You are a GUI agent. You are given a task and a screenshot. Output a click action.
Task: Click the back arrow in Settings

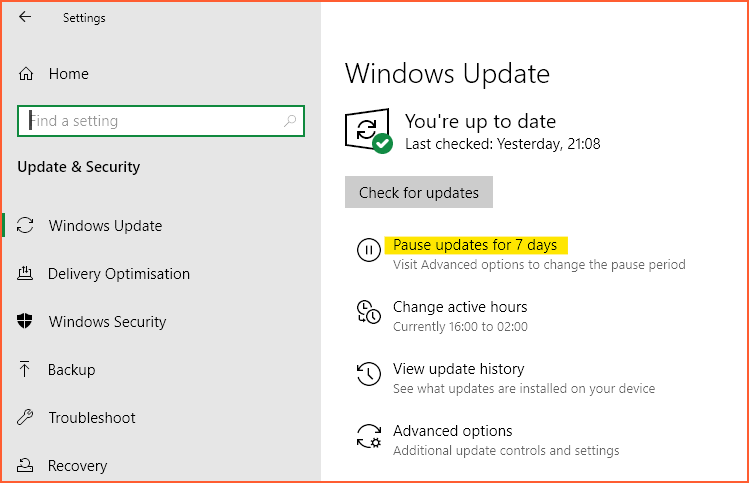tap(25, 18)
